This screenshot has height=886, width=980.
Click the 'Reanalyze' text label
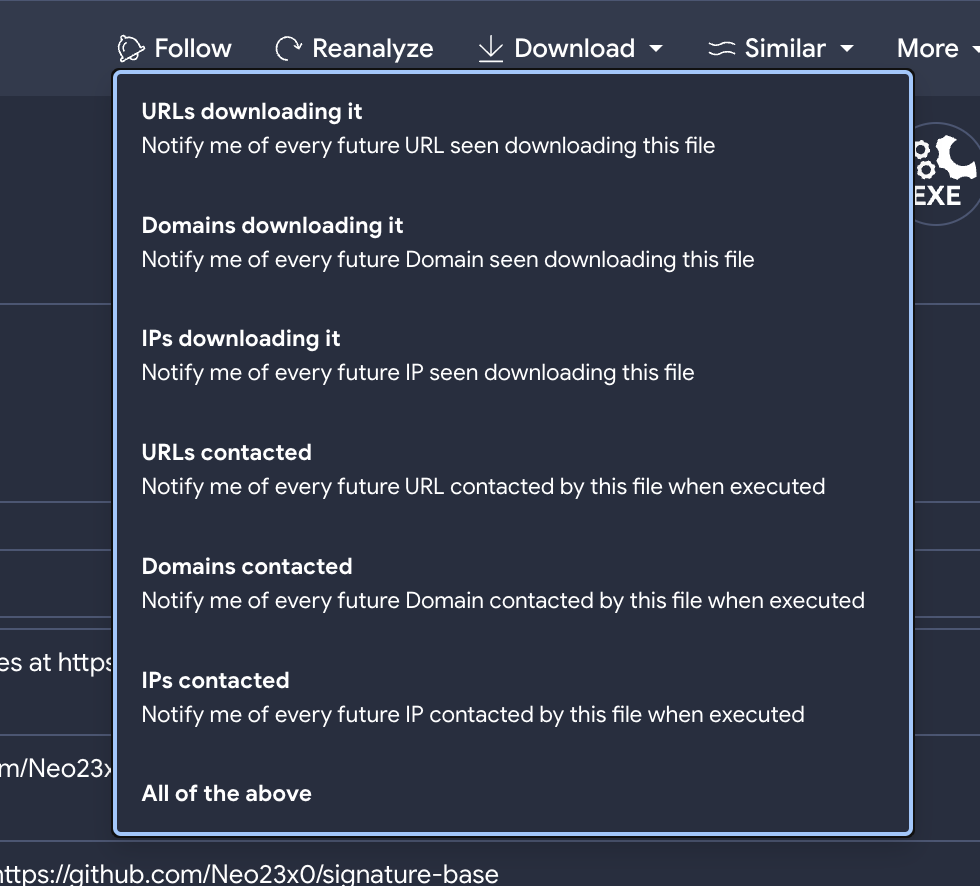pos(372,48)
